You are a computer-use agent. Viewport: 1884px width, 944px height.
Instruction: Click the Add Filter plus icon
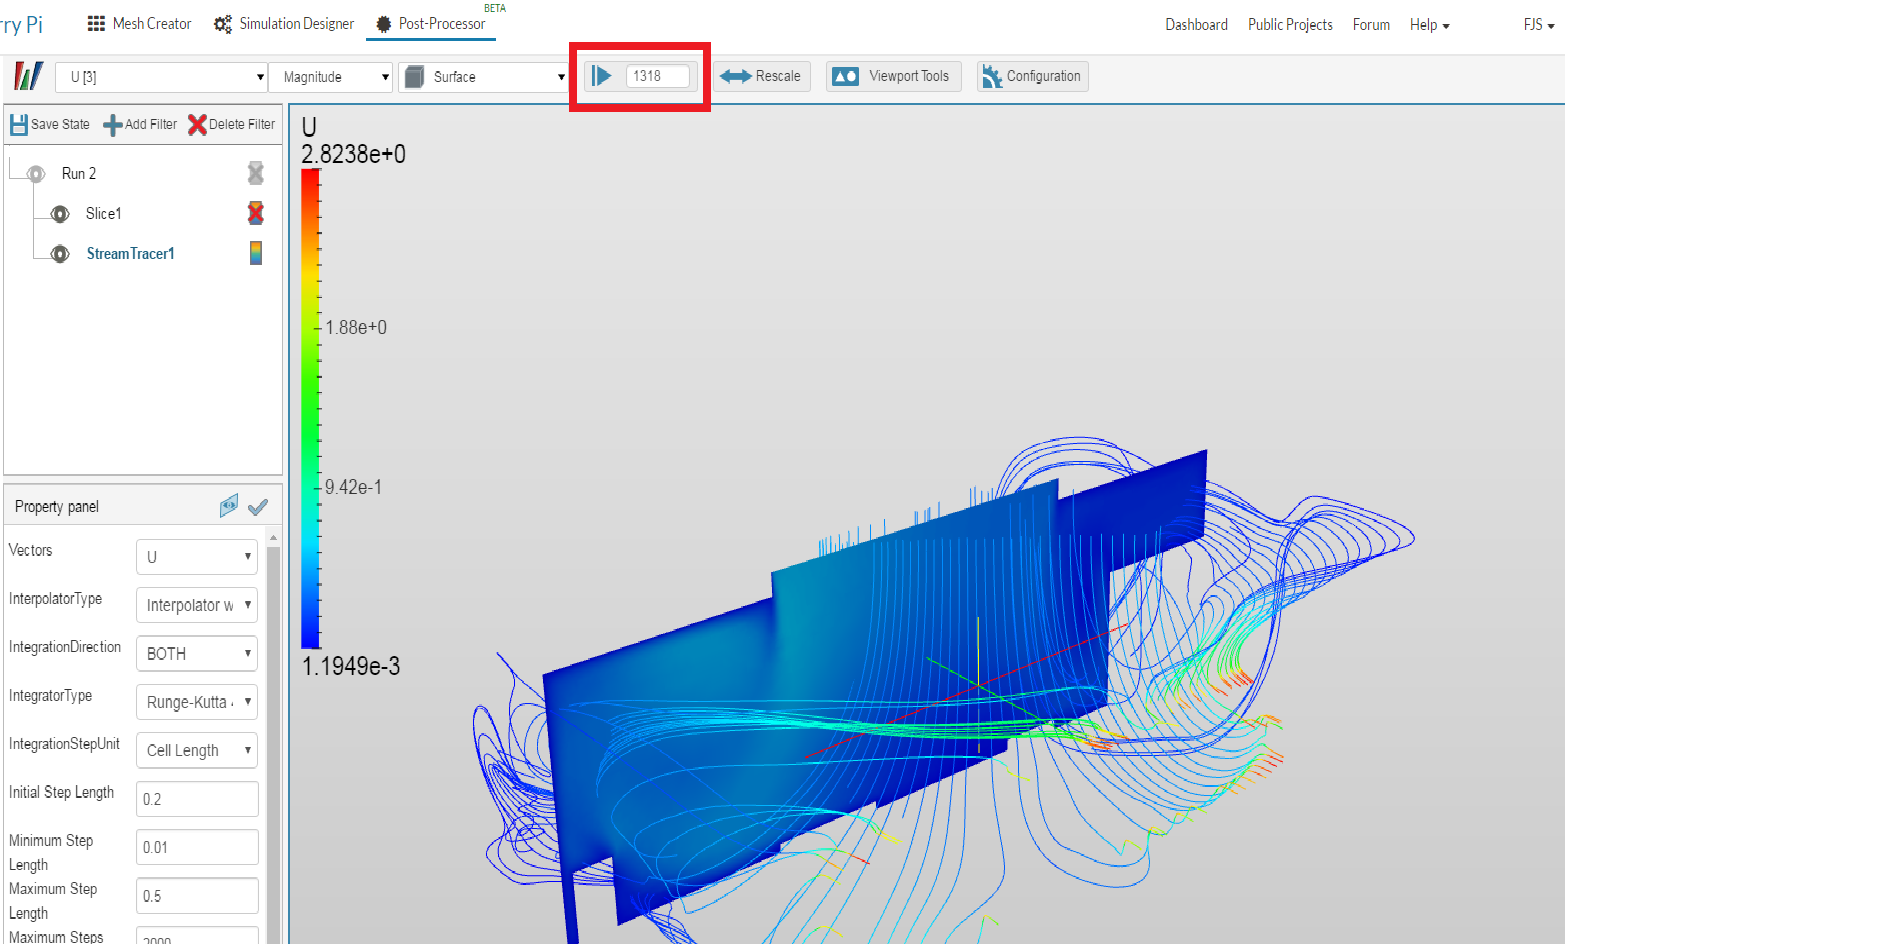(x=113, y=125)
